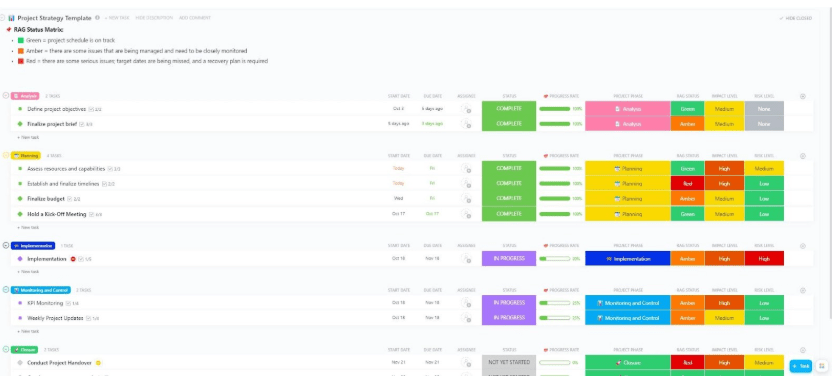Click red blocked icon on Implementation task

click(x=73, y=259)
